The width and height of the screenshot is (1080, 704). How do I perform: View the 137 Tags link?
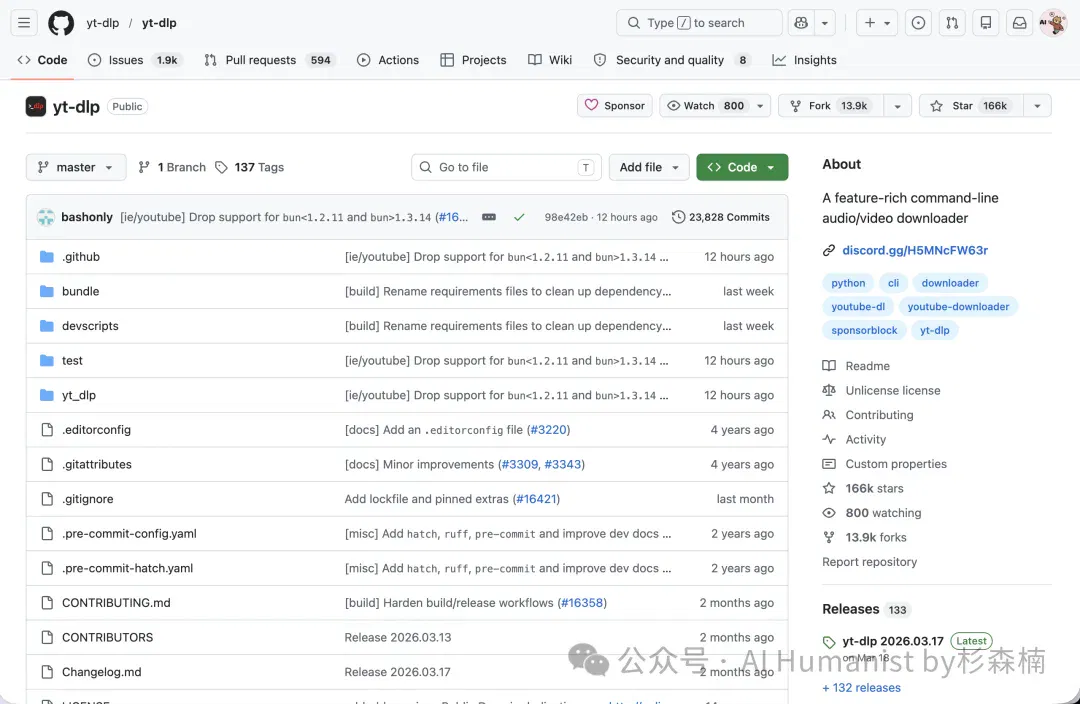tap(249, 167)
